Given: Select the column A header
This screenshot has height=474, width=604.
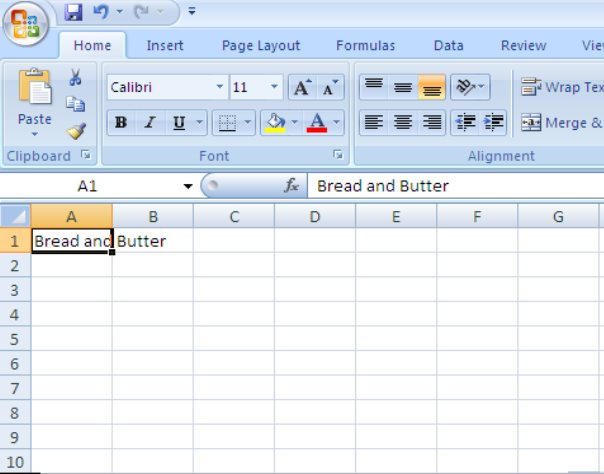Looking at the screenshot, I should (x=72, y=216).
